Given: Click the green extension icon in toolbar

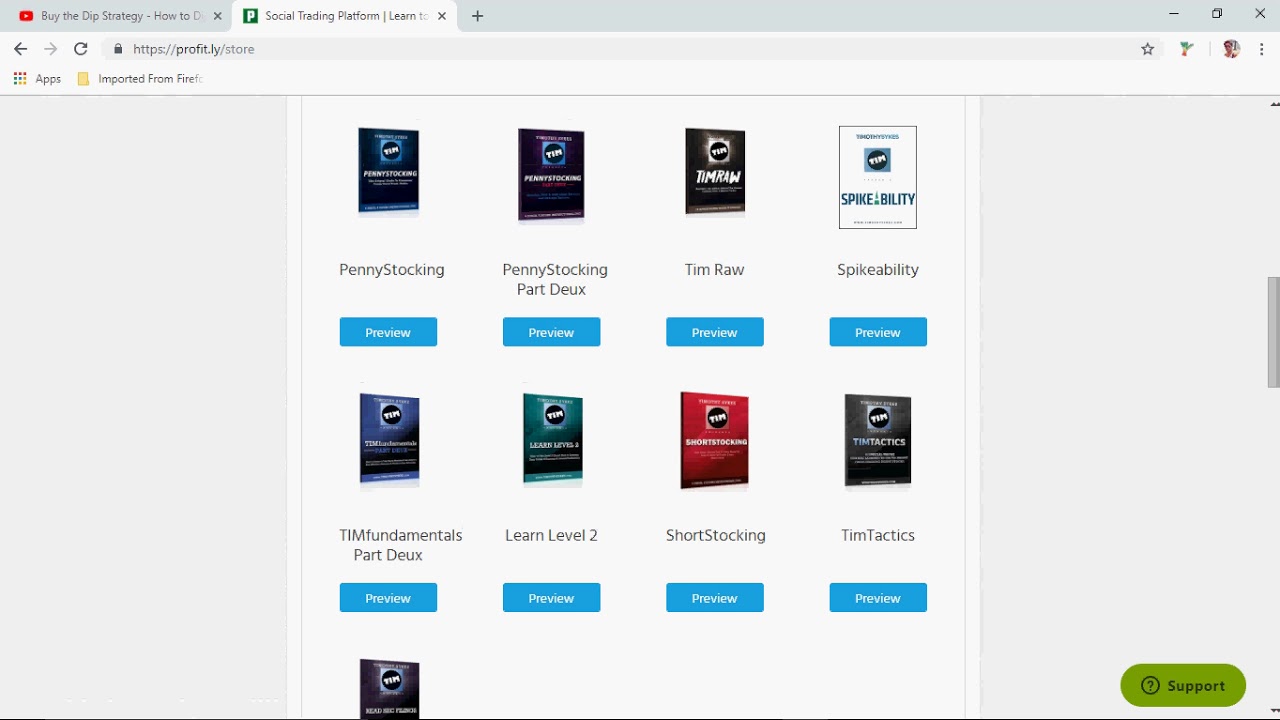Looking at the screenshot, I should pos(1186,49).
